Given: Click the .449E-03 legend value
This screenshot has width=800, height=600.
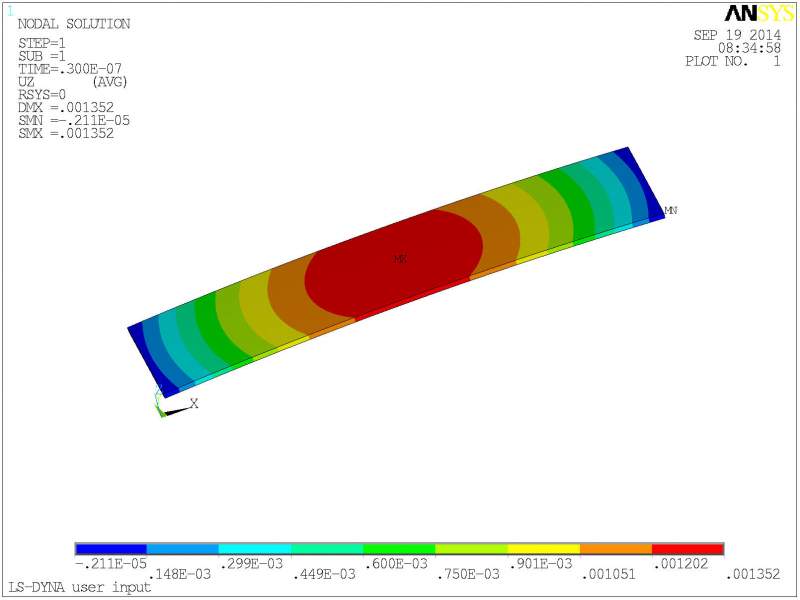Looking at the screenshot, I should (x=324, y=574).
